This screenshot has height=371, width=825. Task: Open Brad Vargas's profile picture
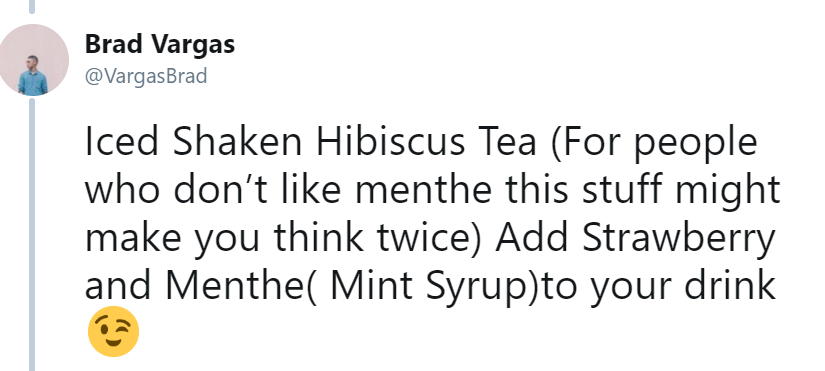(x=33, y=59)
